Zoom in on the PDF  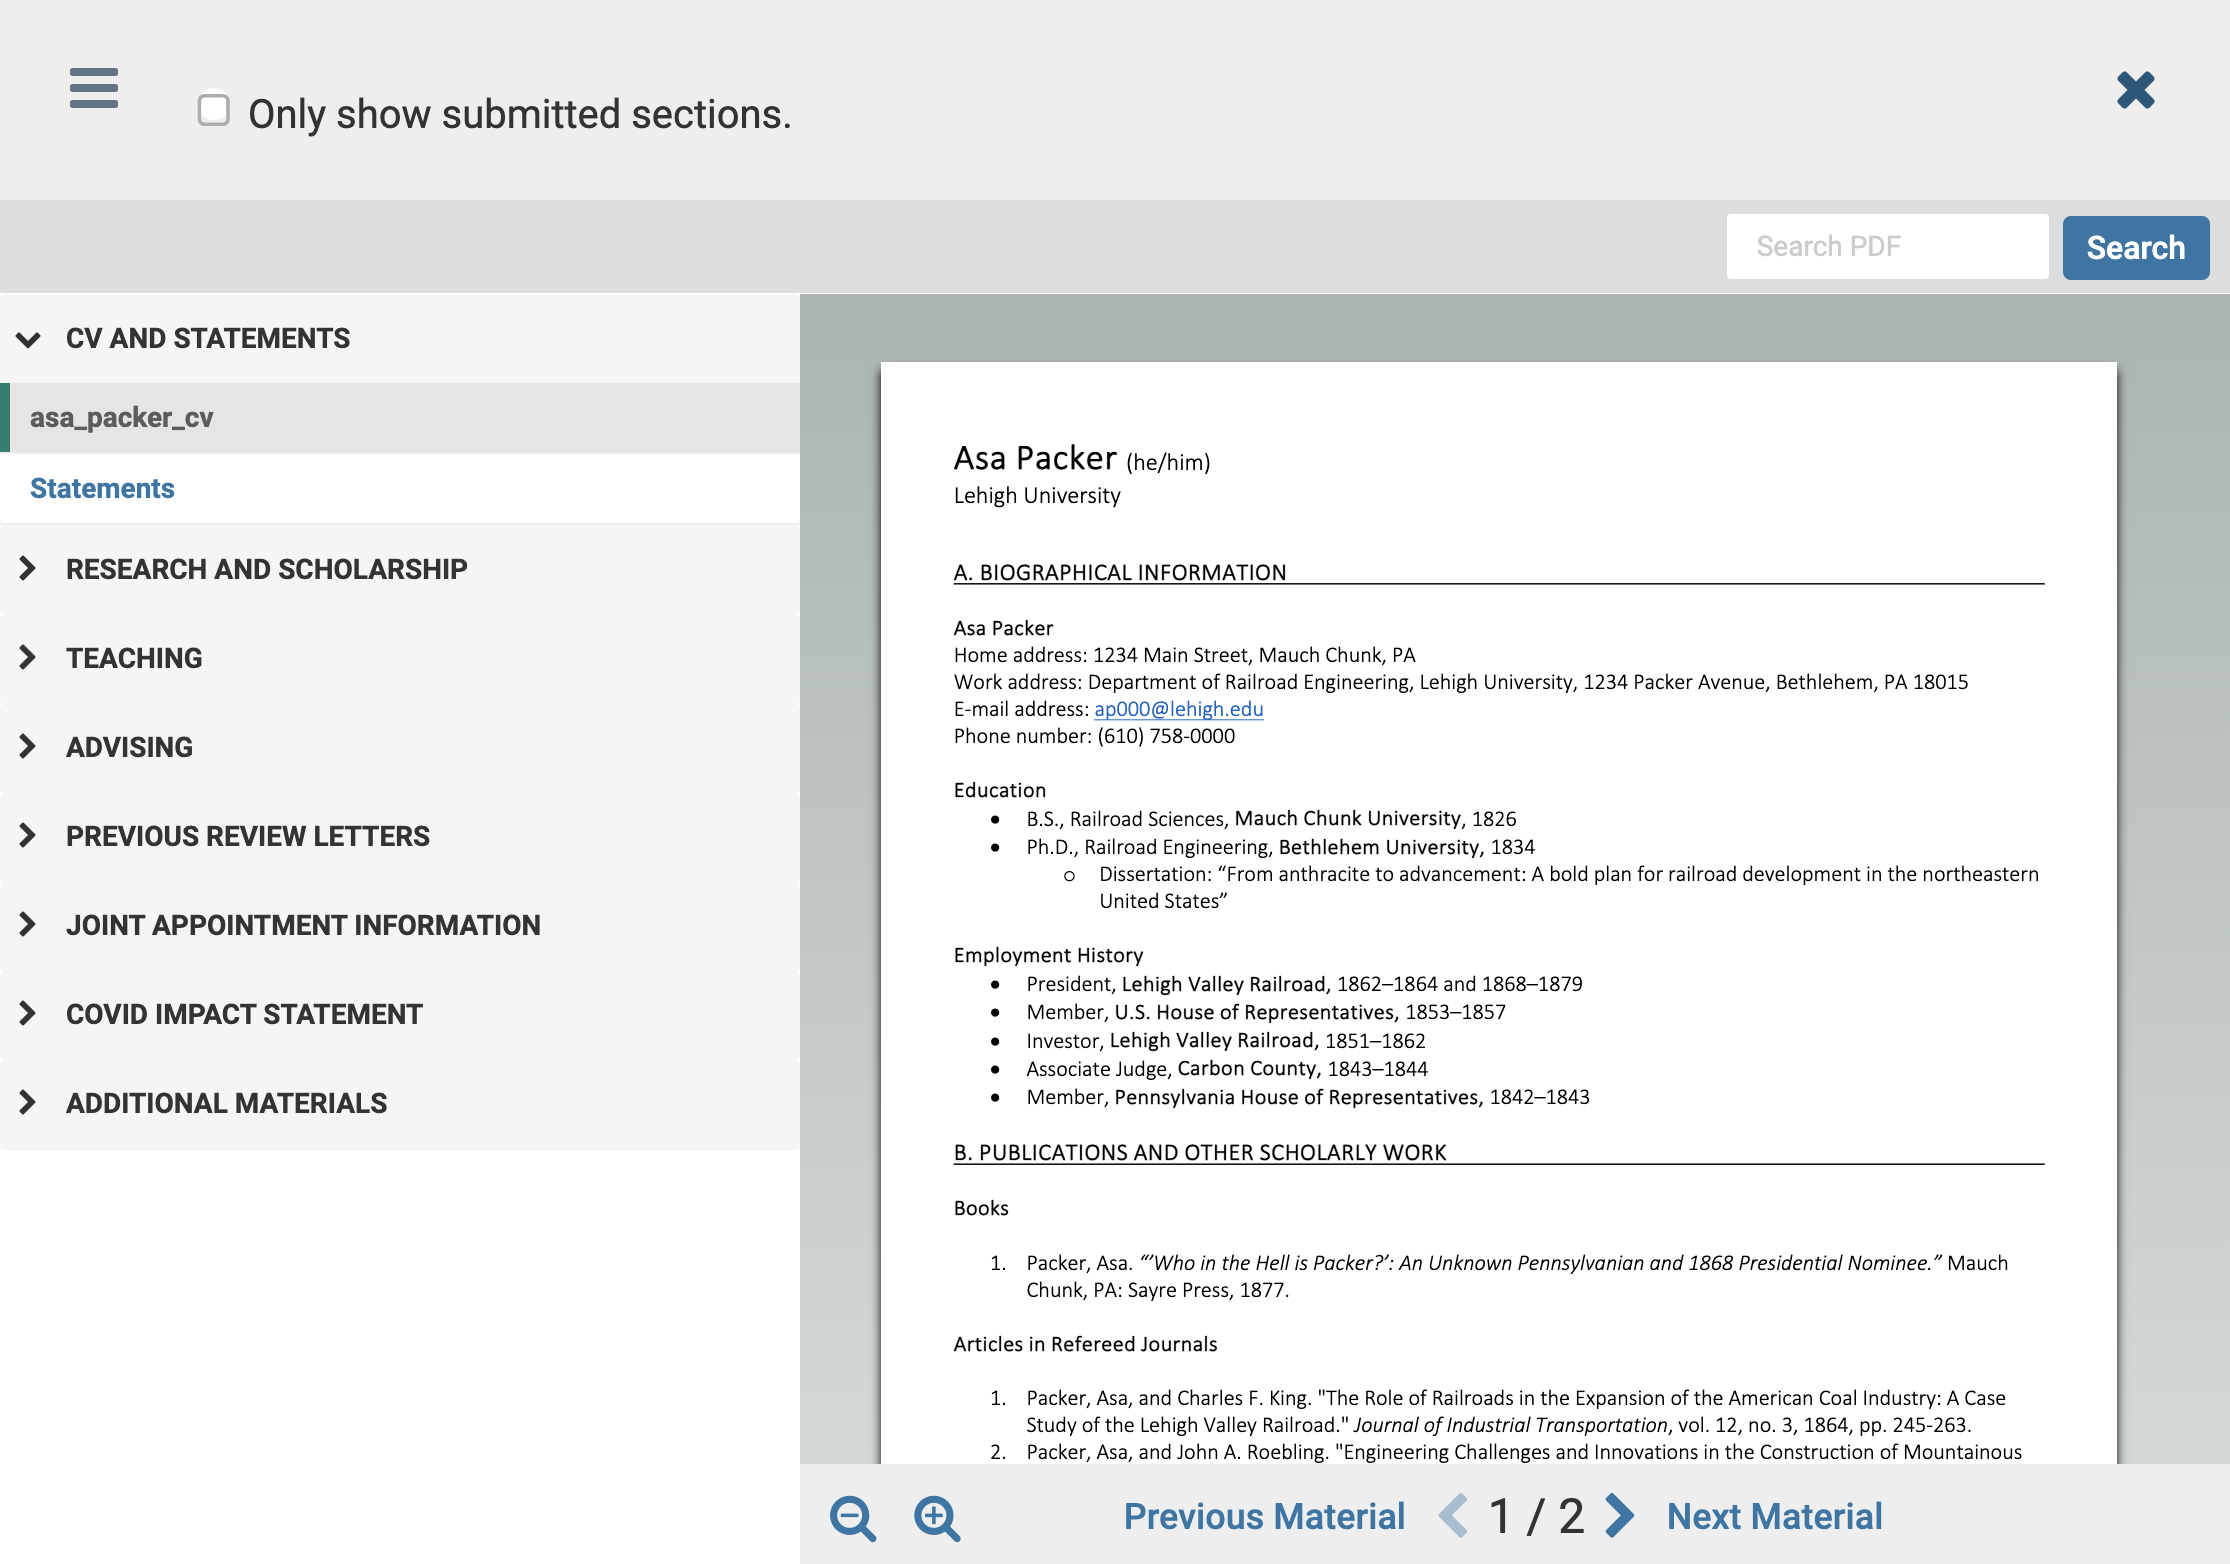937,1518
